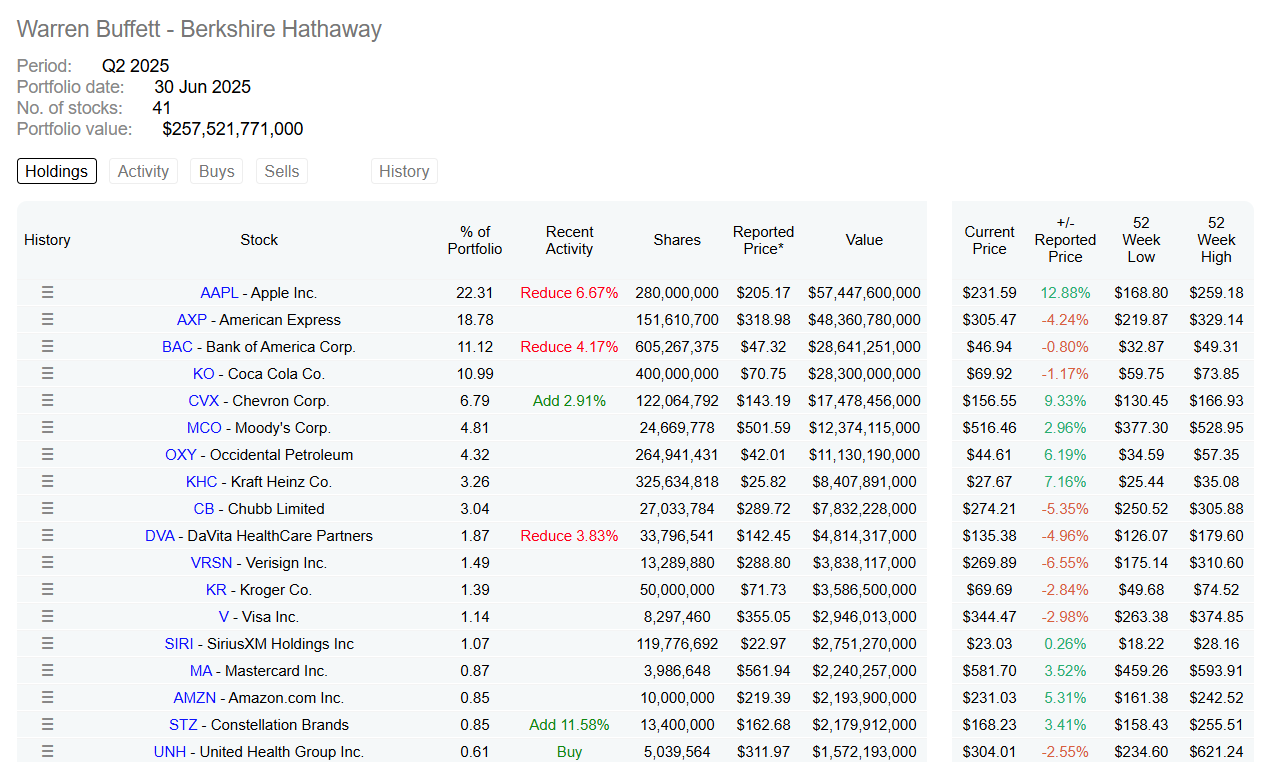Open the UNH stock link
Screen dimensions: 1282x762
click(x=169, y=752)
